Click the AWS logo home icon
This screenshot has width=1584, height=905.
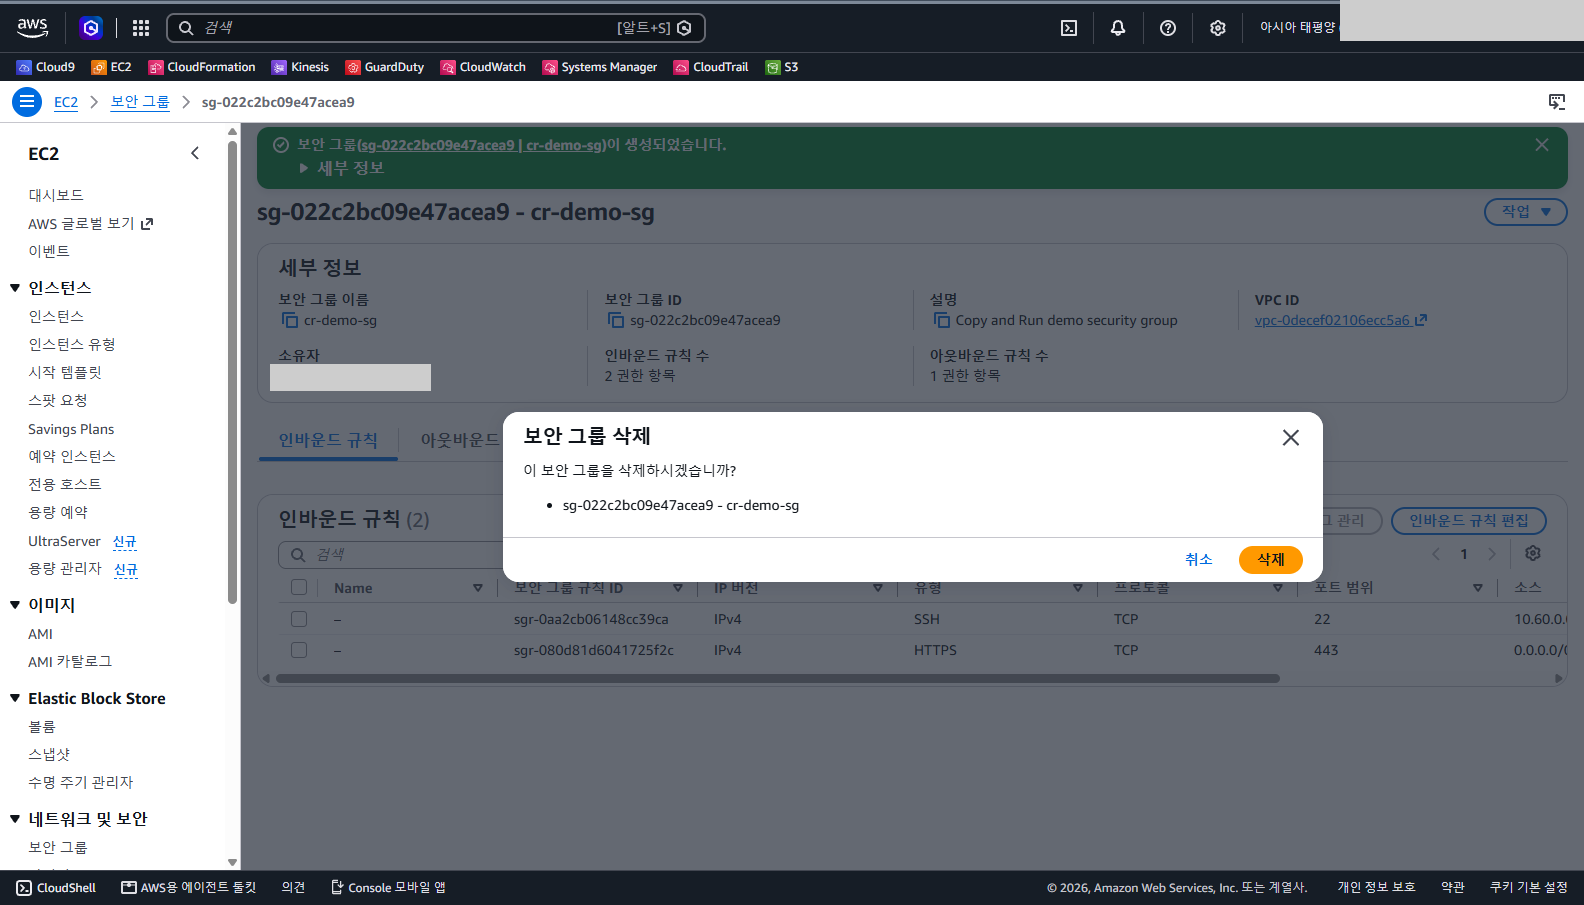coord(33,28)
